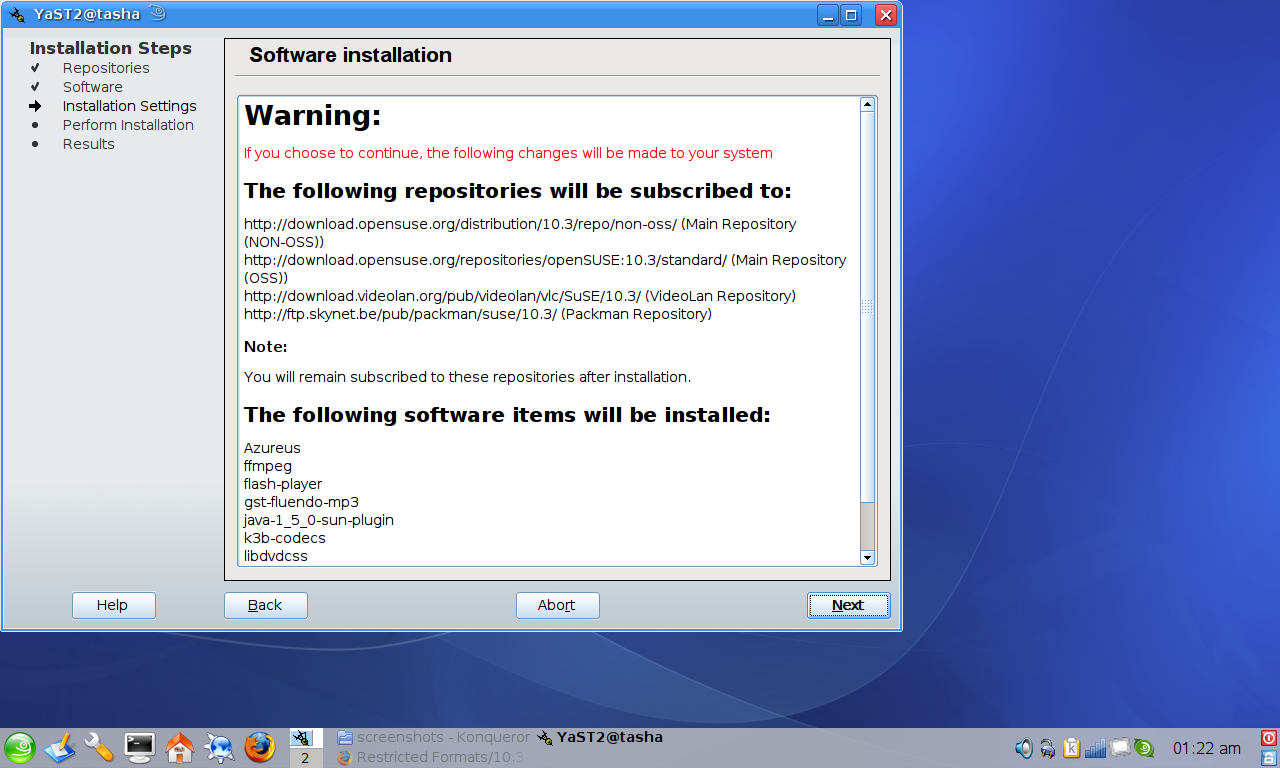Click Next to continue installation
Image resolution: width=1280 pixels, height=768 pixels.
[848, 605]
